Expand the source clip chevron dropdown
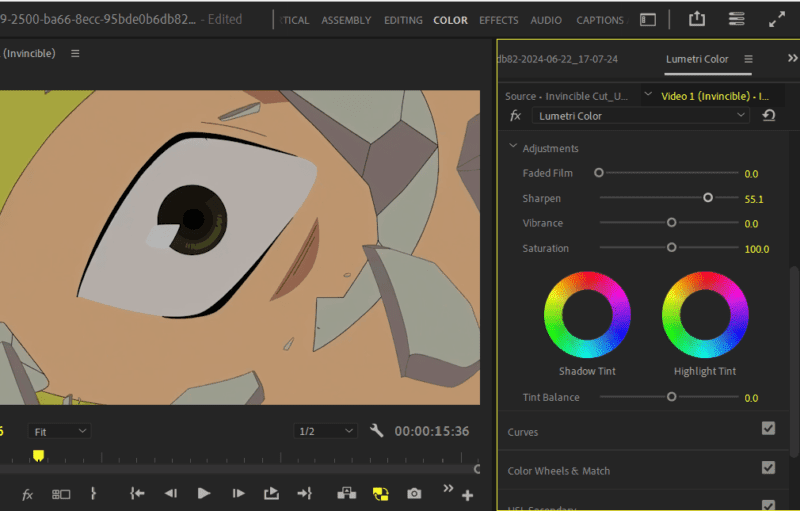Viewport: 800px width, 511px height. coord(648,94)
